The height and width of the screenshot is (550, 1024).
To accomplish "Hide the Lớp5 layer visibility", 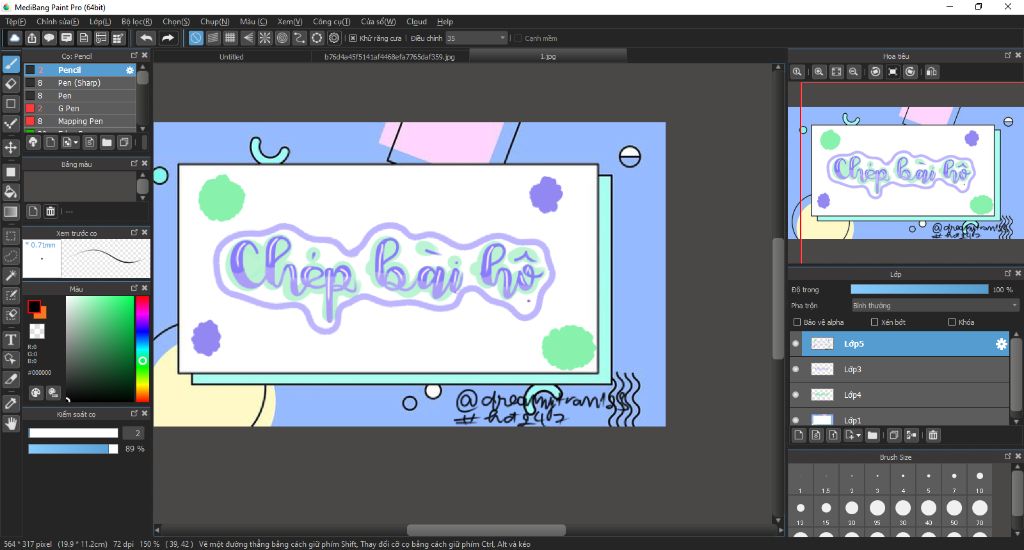I will point(795,344).
